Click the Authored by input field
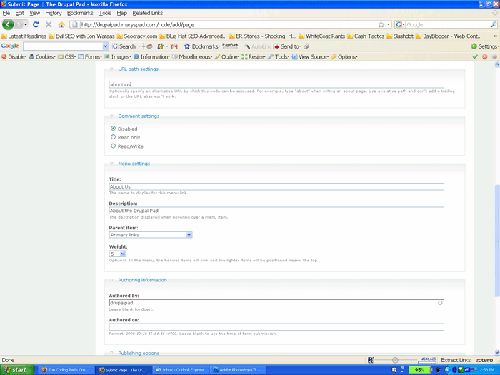 coord(276,303)
